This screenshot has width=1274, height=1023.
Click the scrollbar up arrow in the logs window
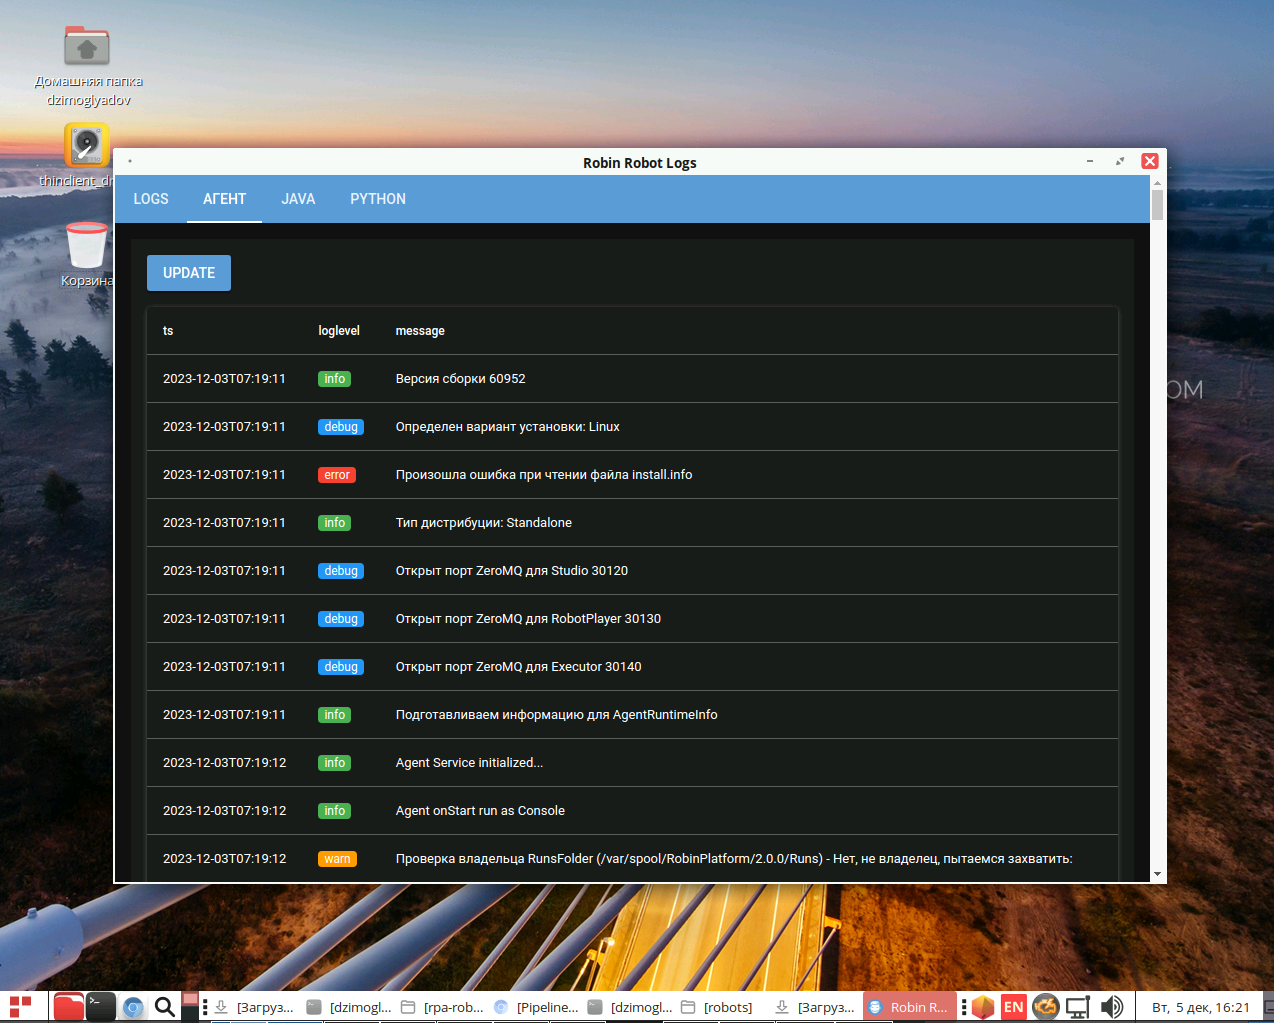[1157, 183]
